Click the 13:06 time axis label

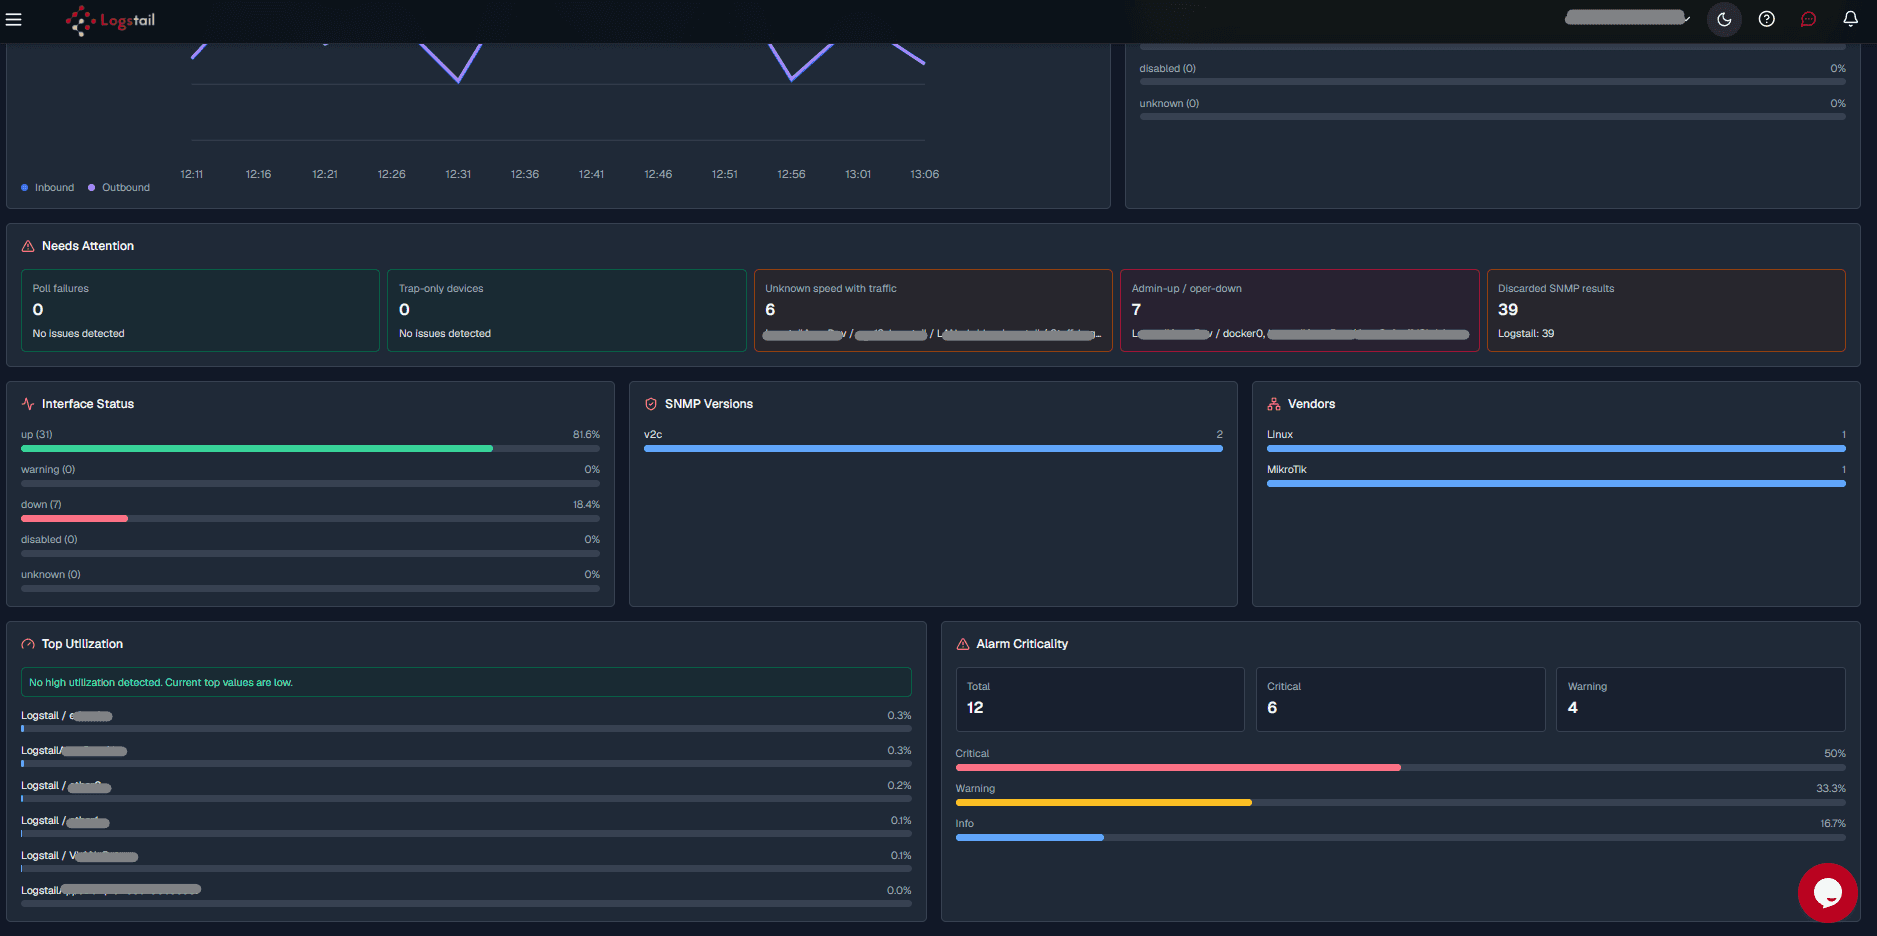pyautogui.click(x=924, y=174)
